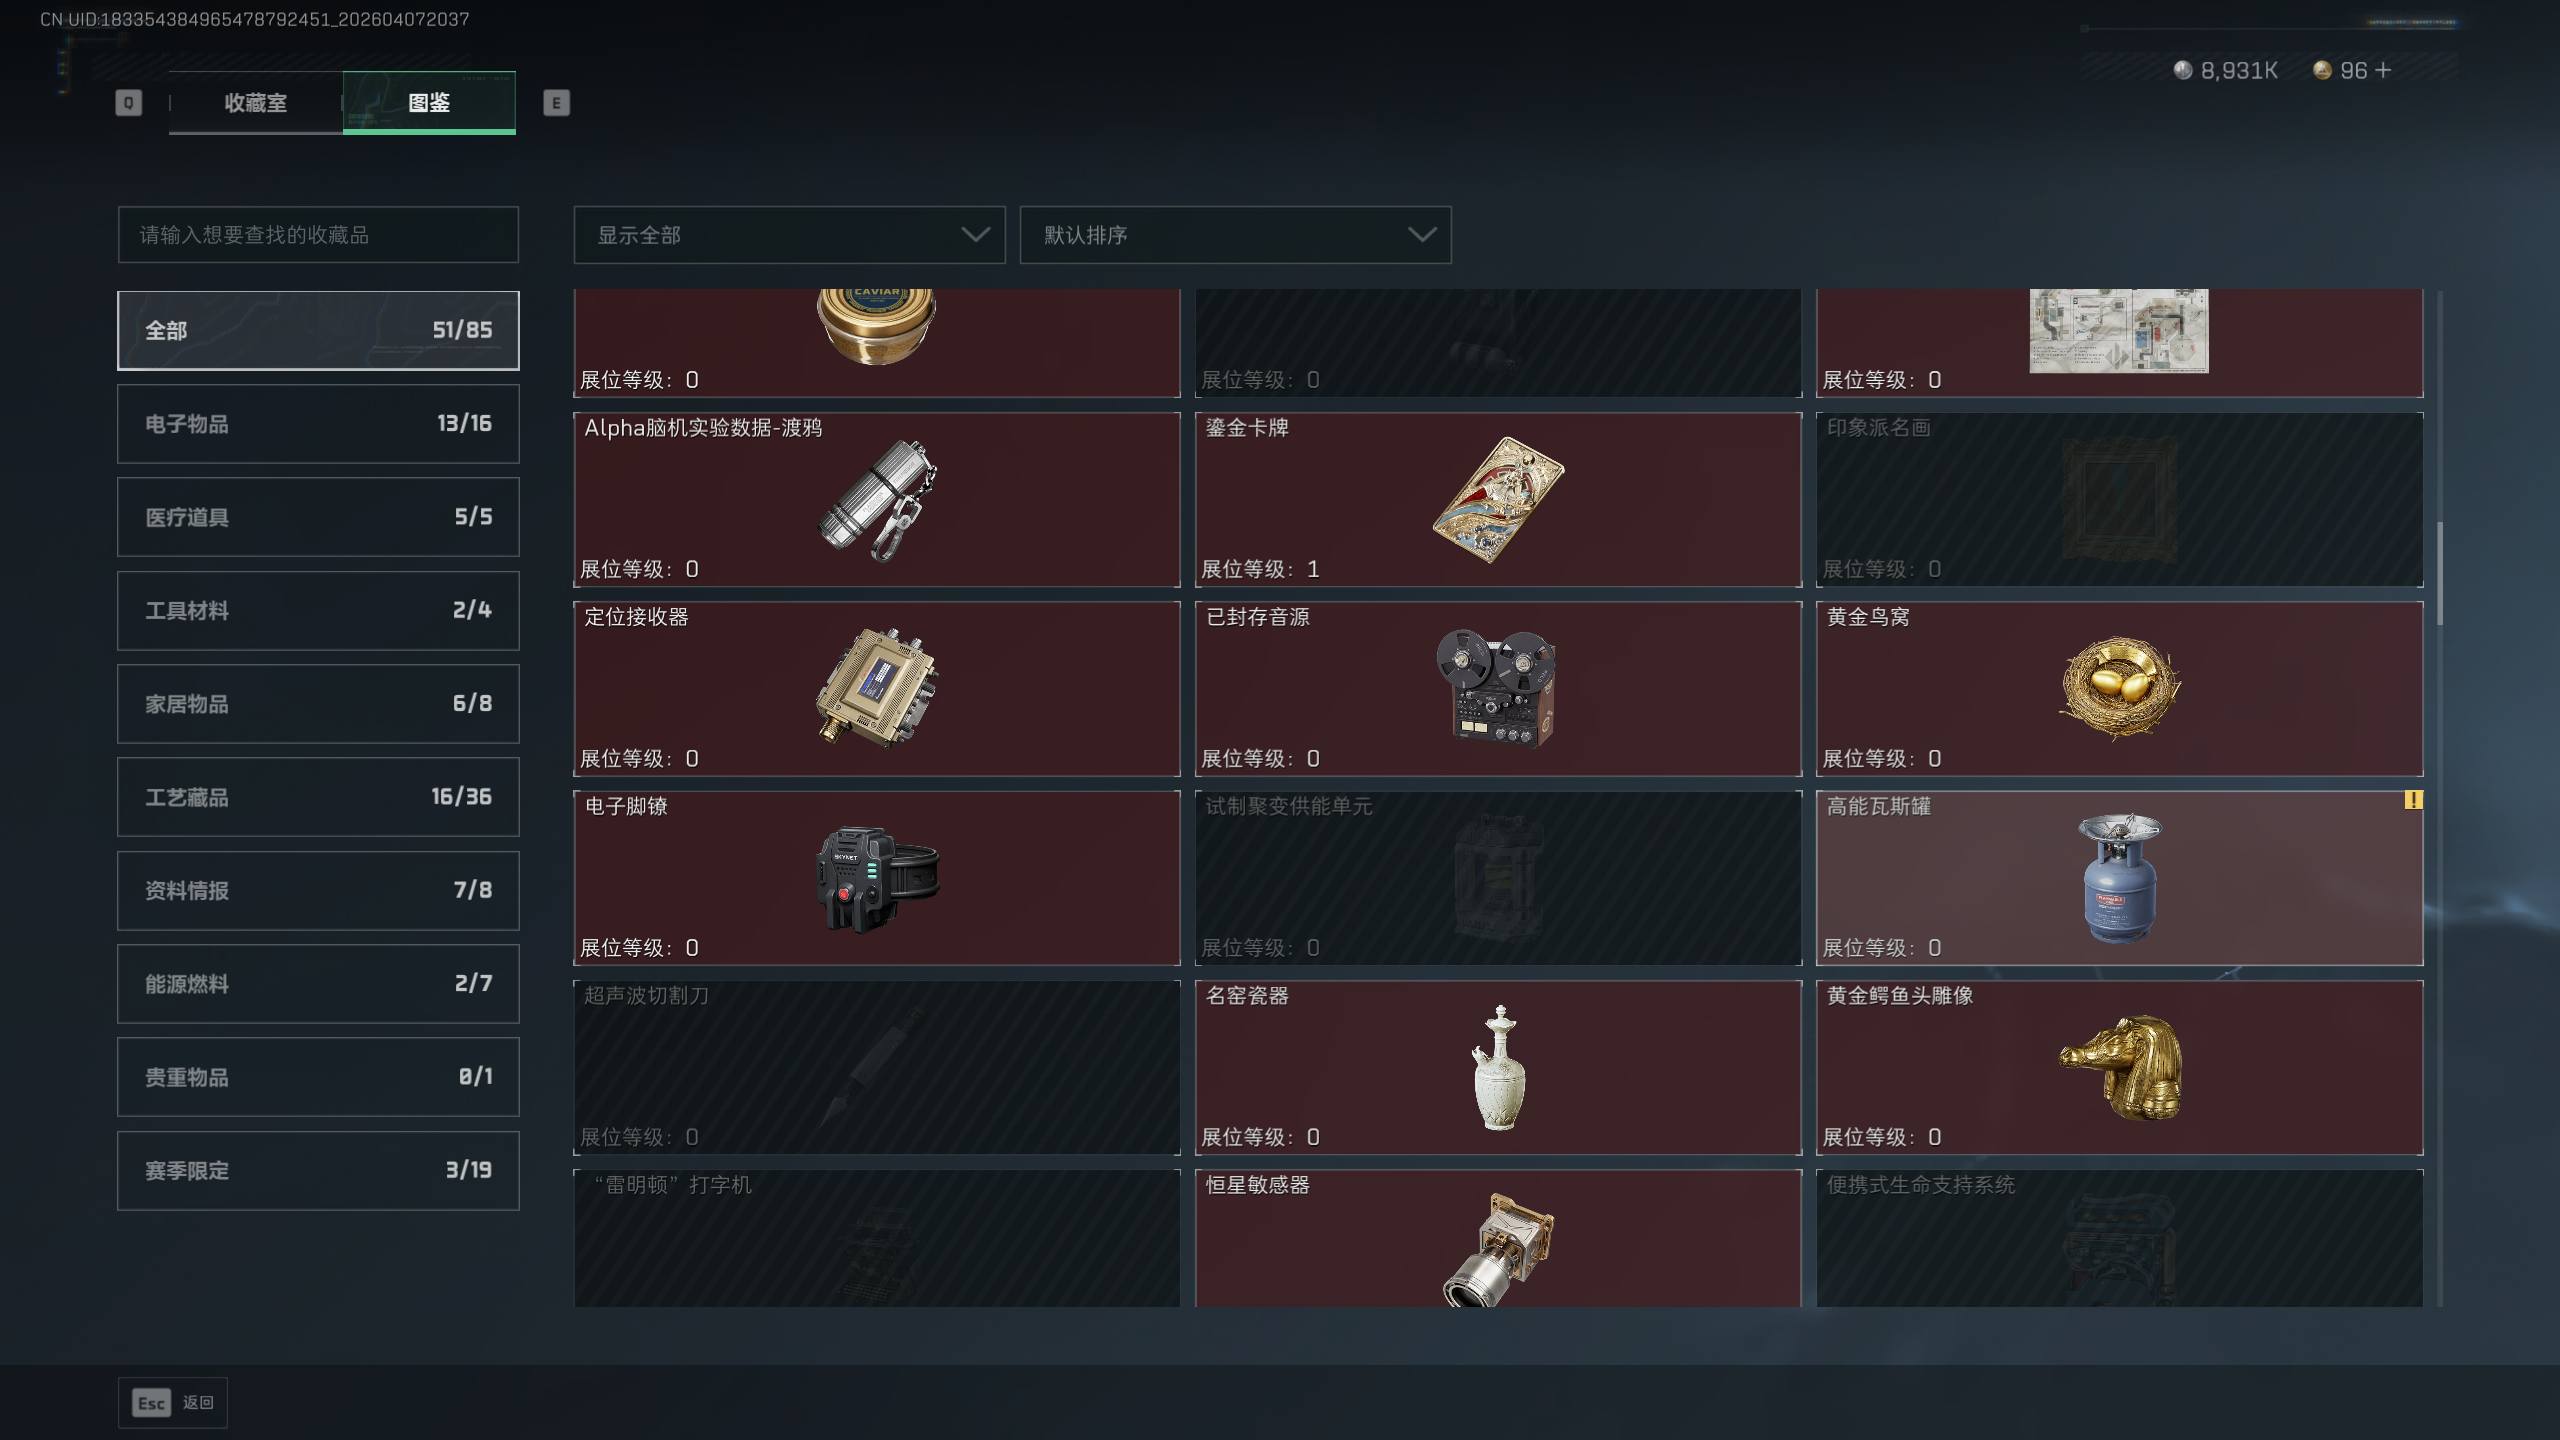2560x1440 pixels.
Task: Expand the 显示全部 filter dropdown
Action: pyautogui.click(x=789, y=235)
